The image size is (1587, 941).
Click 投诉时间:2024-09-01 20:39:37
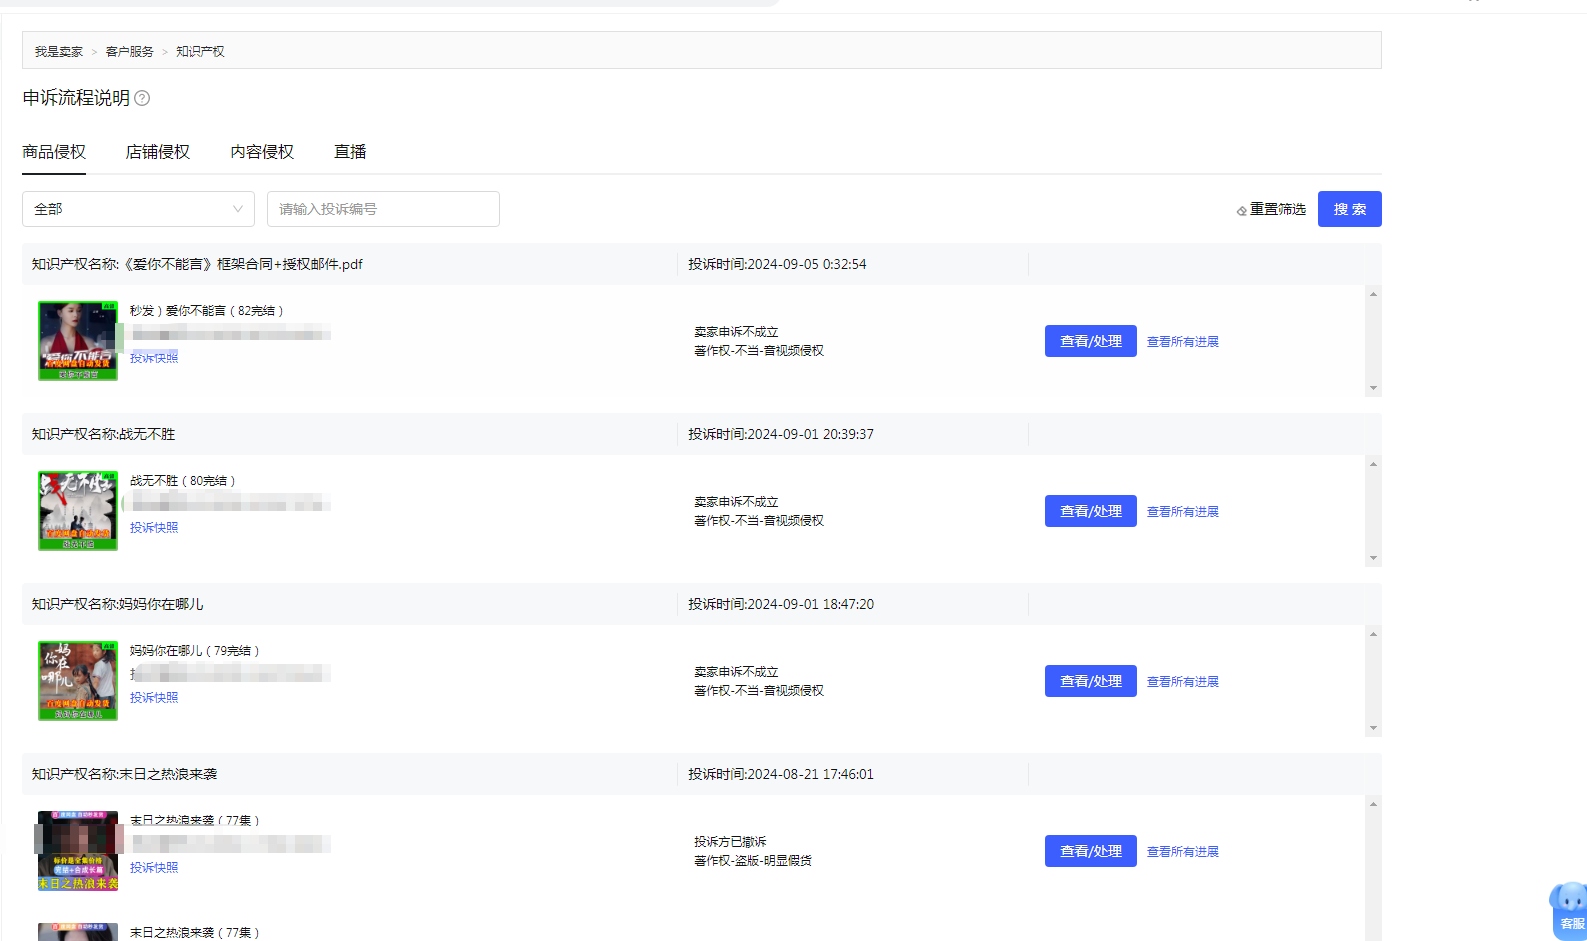pos(781,434)
